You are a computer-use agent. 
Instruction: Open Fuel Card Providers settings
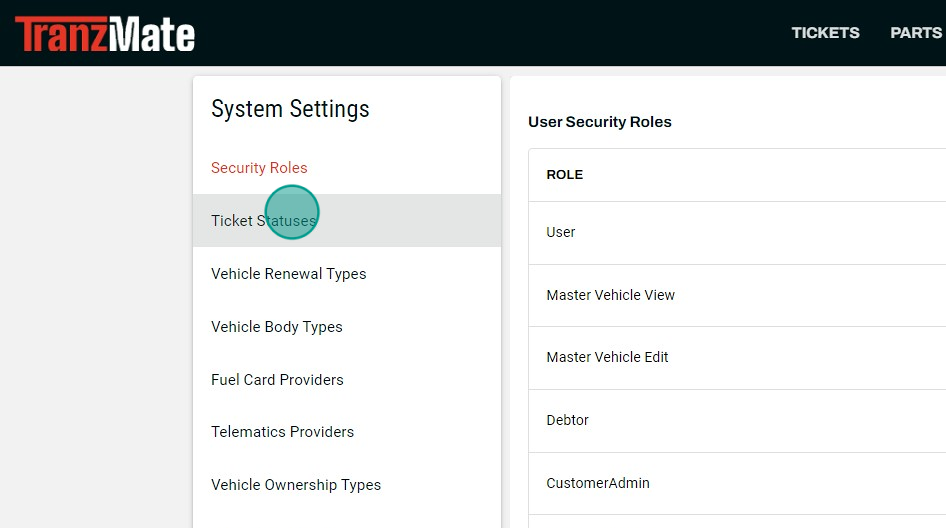coord(347,380)
